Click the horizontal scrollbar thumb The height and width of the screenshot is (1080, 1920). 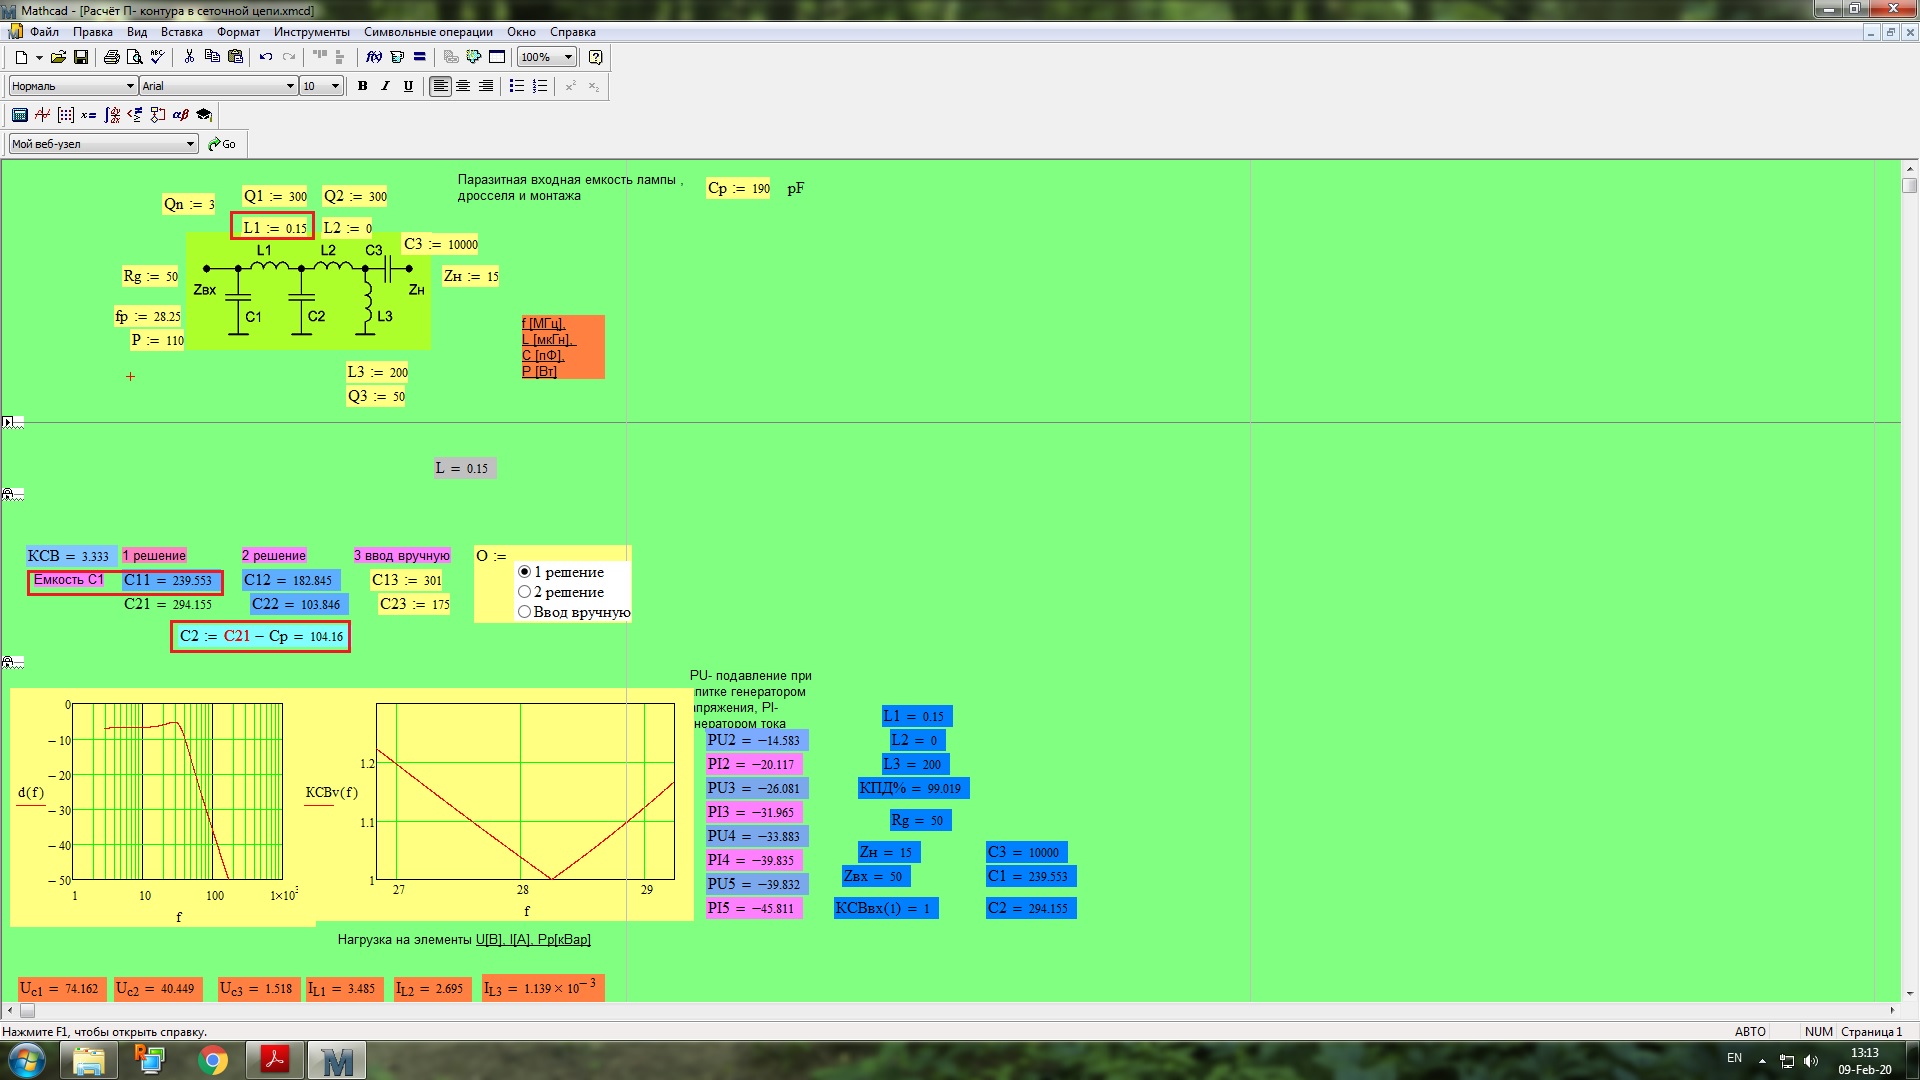pyautogui.click(x=27, y=1011)
